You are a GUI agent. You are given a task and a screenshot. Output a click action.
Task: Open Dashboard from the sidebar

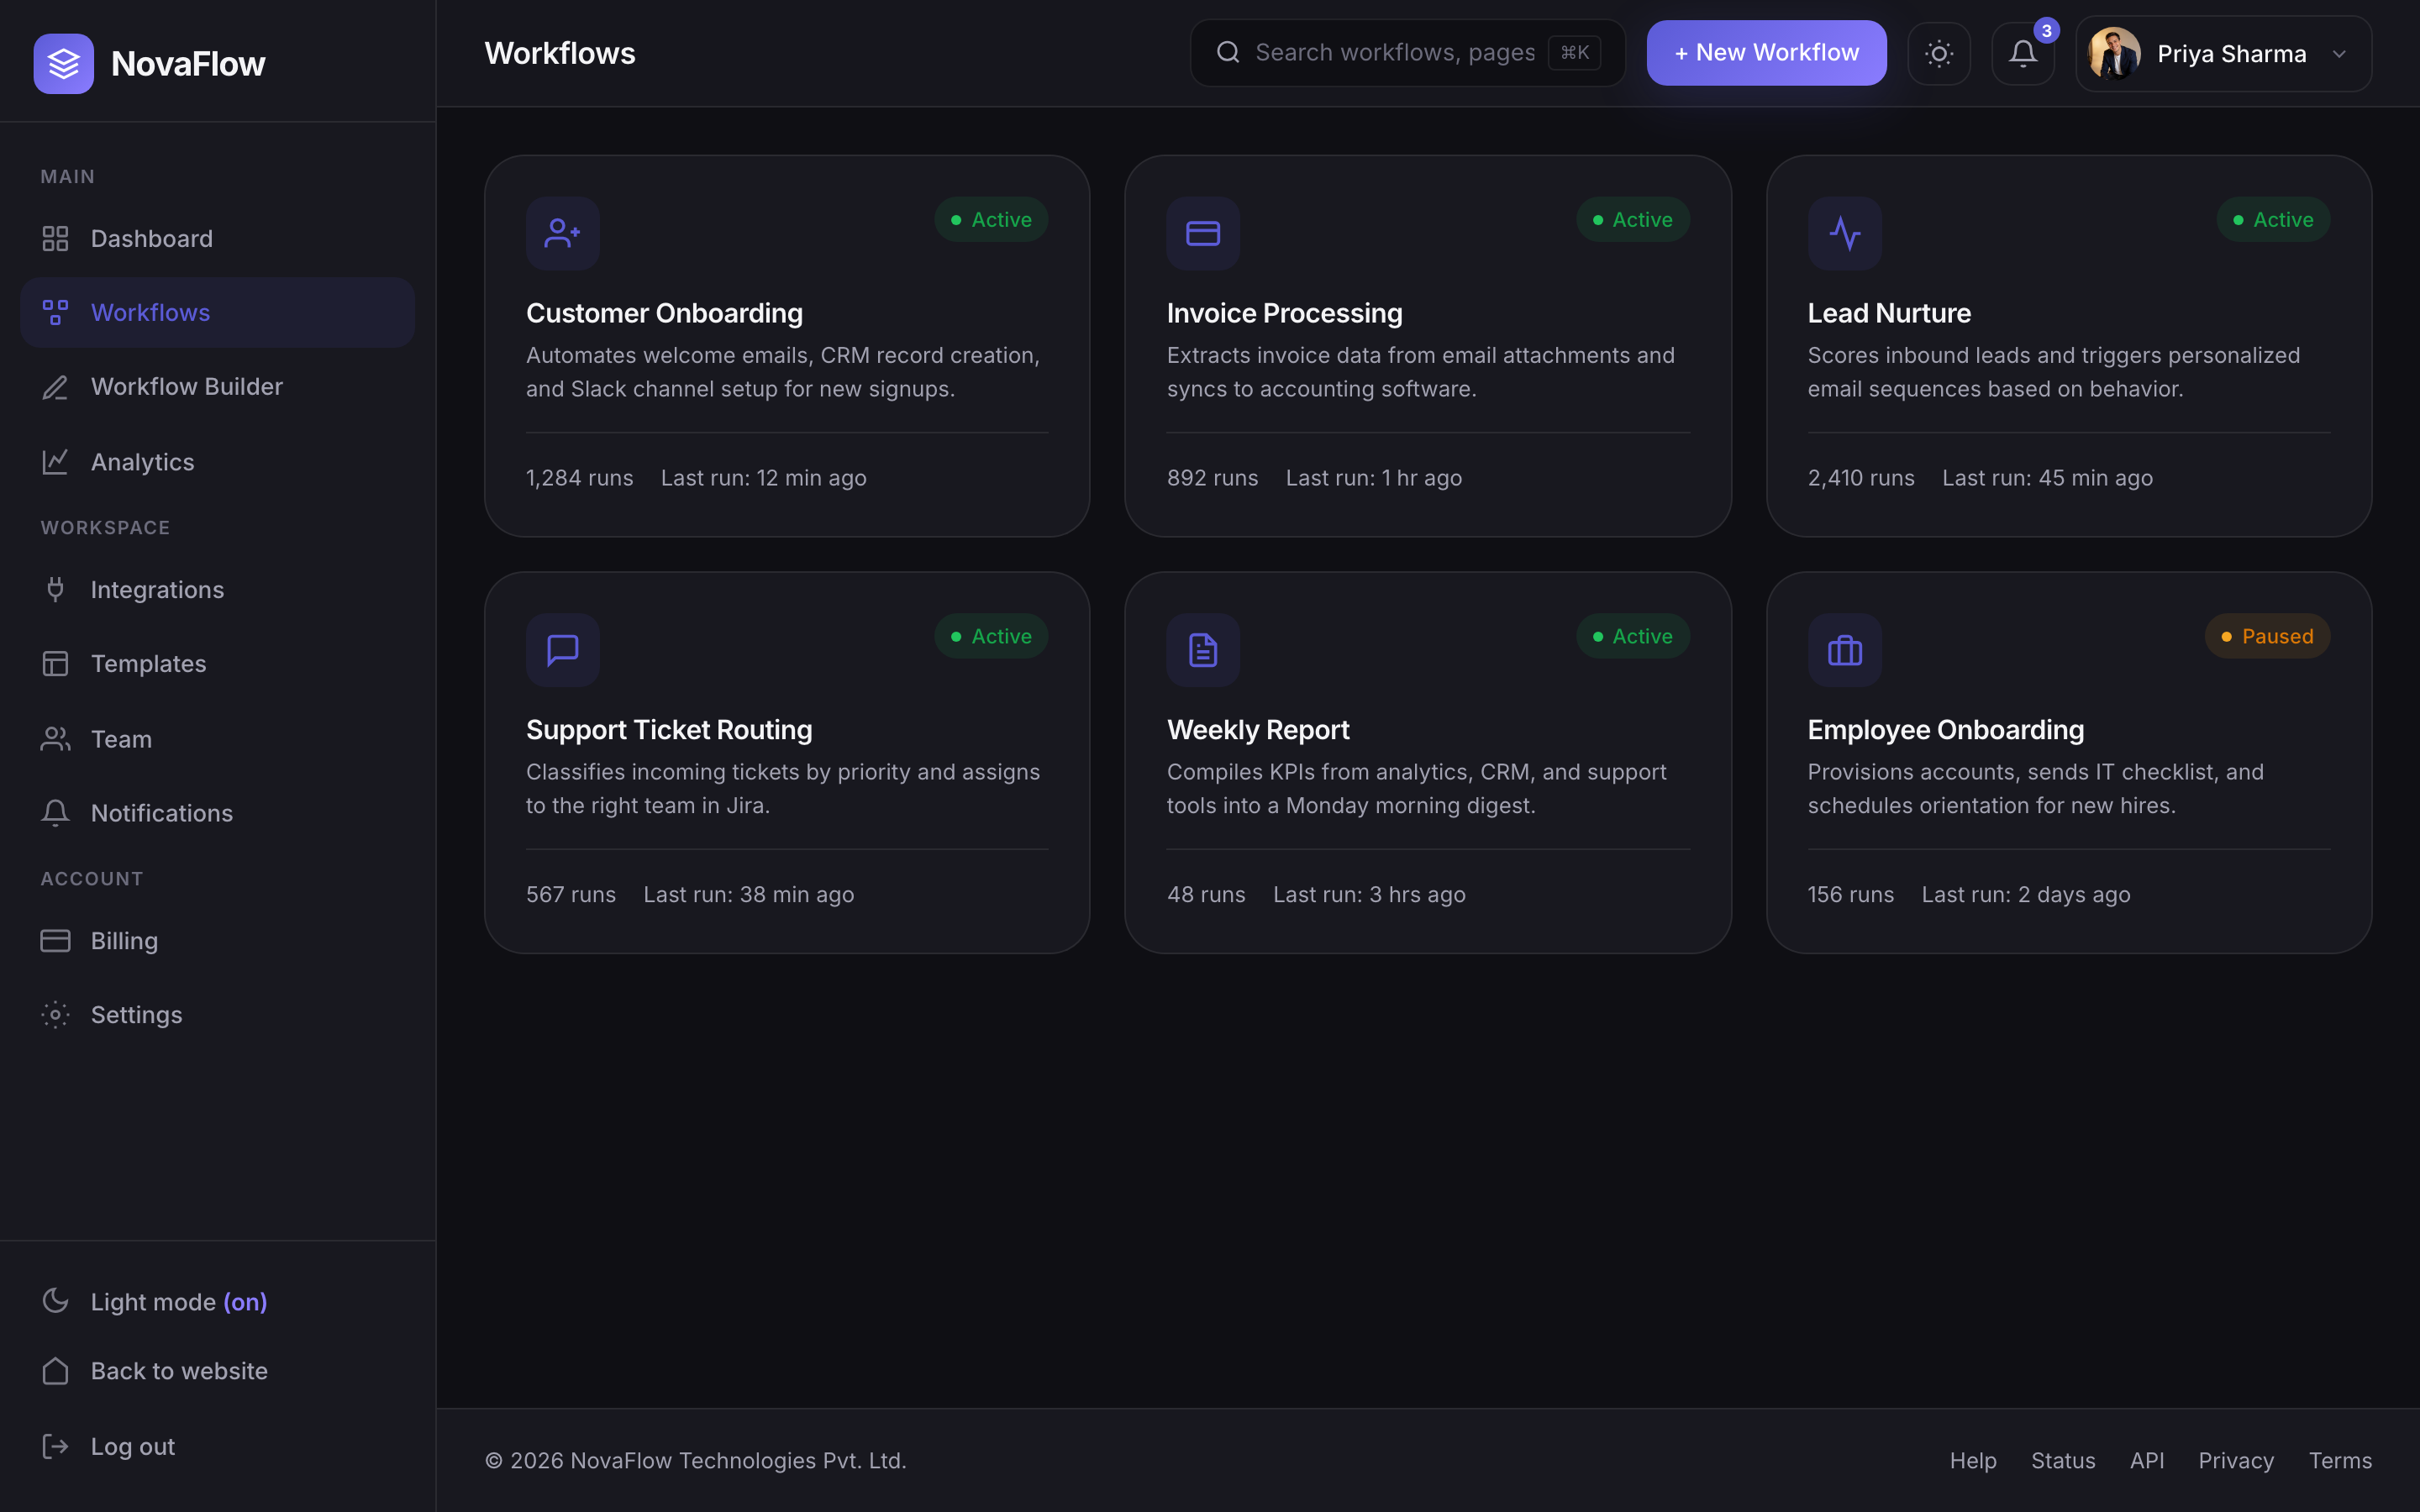tap(217, 238)
